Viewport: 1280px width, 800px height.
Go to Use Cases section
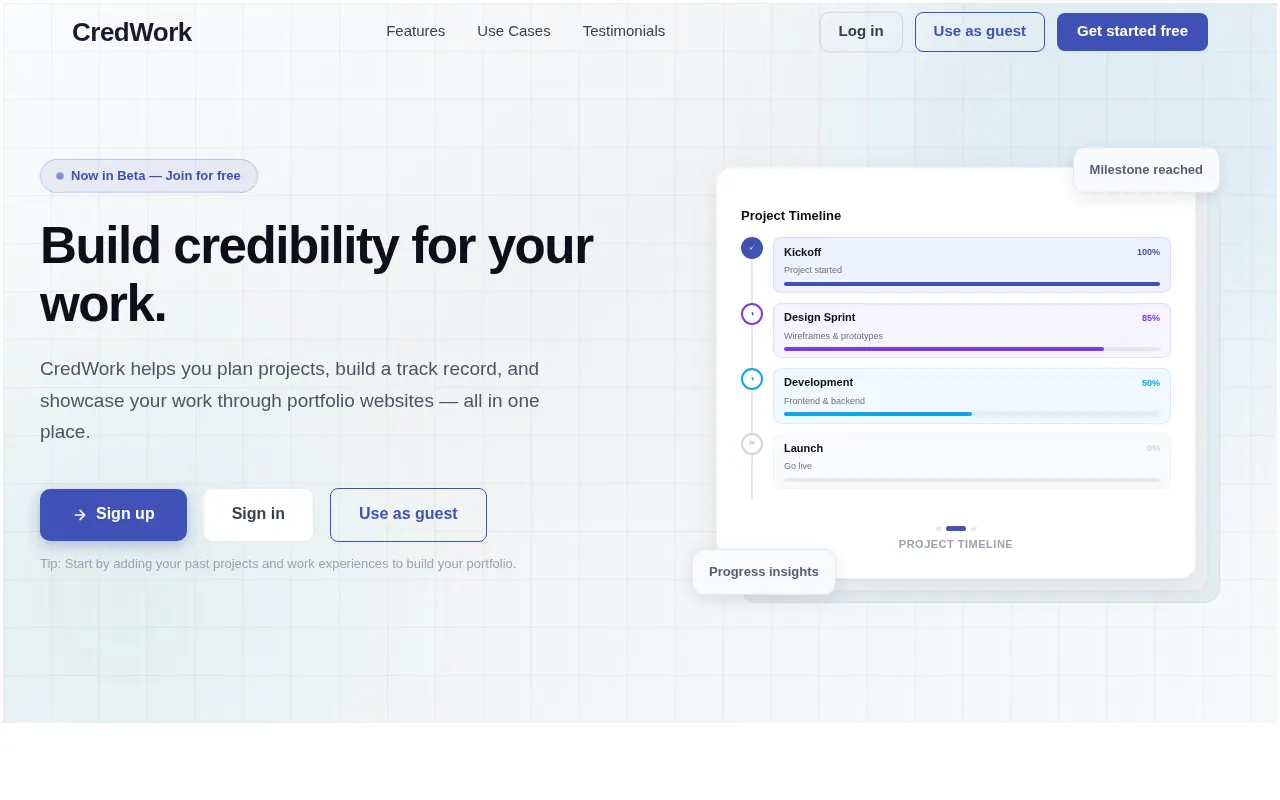(x=514, y=31)
